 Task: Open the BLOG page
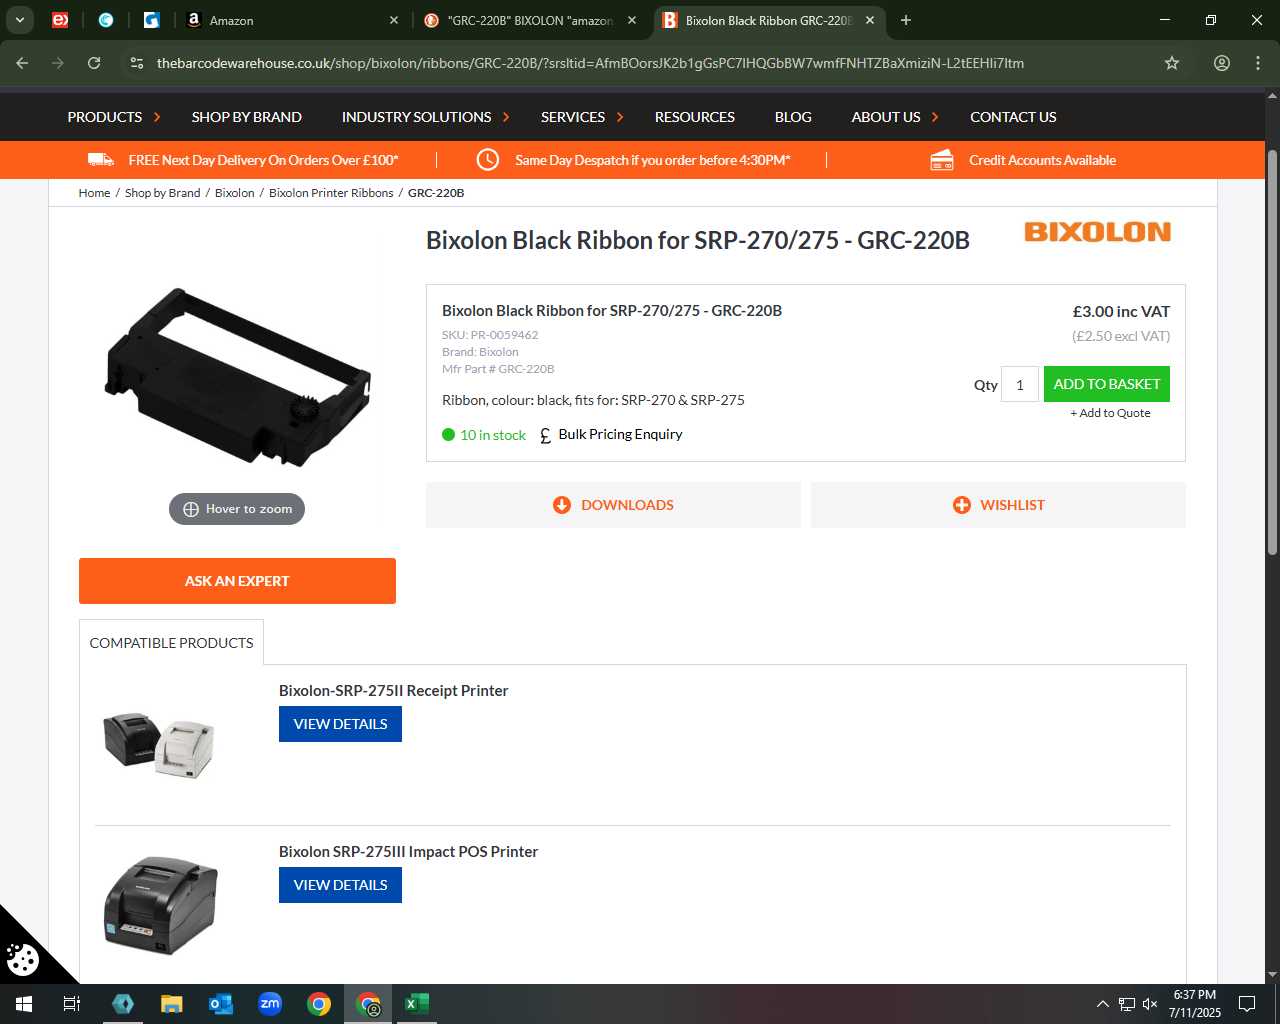tap(793, 117)
